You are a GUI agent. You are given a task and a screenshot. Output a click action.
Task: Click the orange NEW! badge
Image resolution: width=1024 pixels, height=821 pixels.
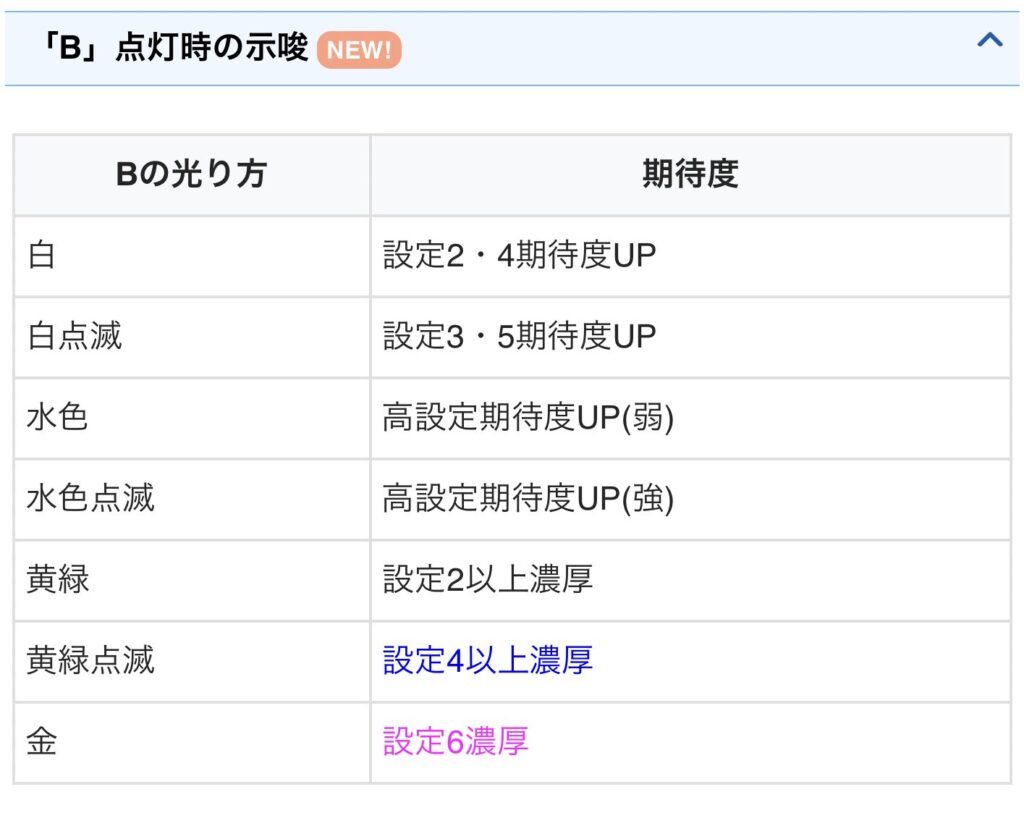click(359, 49)
